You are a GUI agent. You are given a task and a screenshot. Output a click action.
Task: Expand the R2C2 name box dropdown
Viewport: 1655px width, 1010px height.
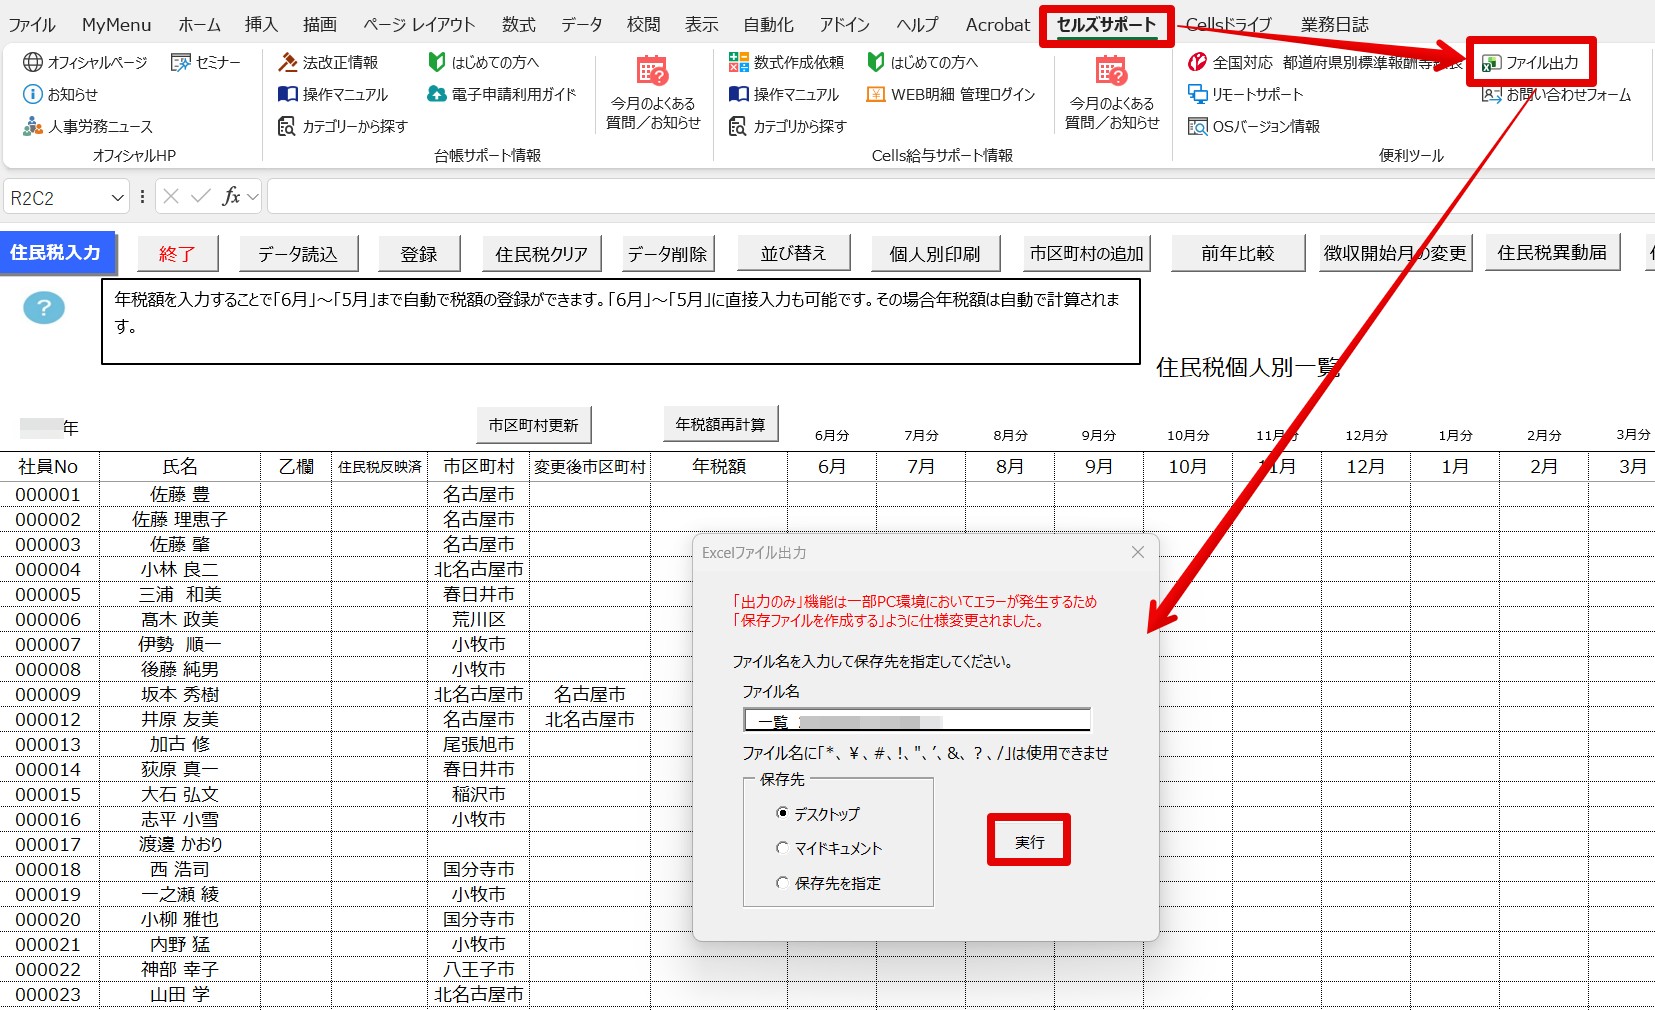click(x=118, y=197)
